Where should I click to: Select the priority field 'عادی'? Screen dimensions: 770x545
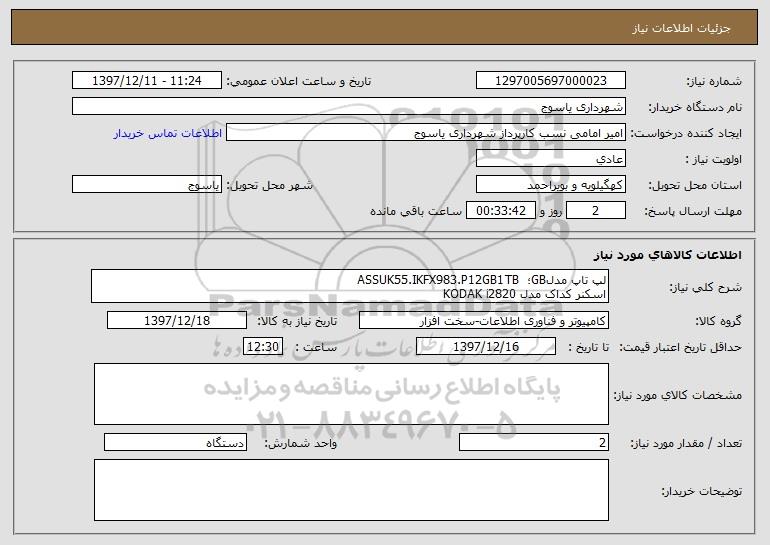click(x=550, y=159)
